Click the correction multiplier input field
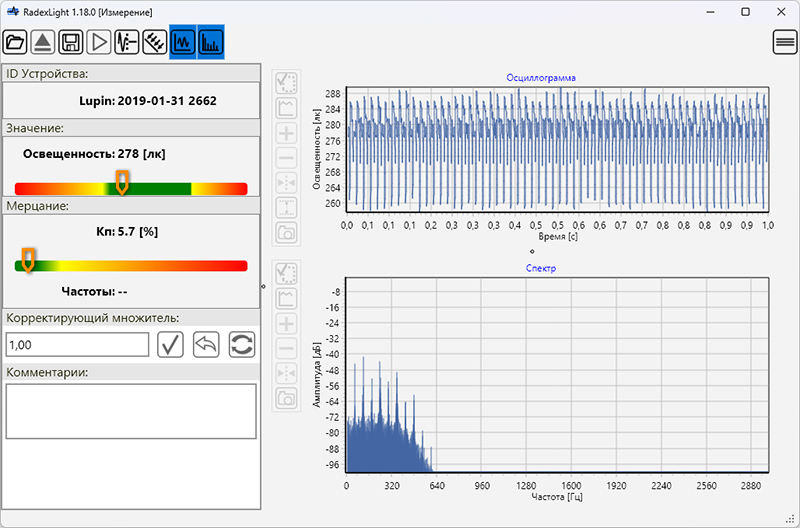 click(x=77, y=345)
